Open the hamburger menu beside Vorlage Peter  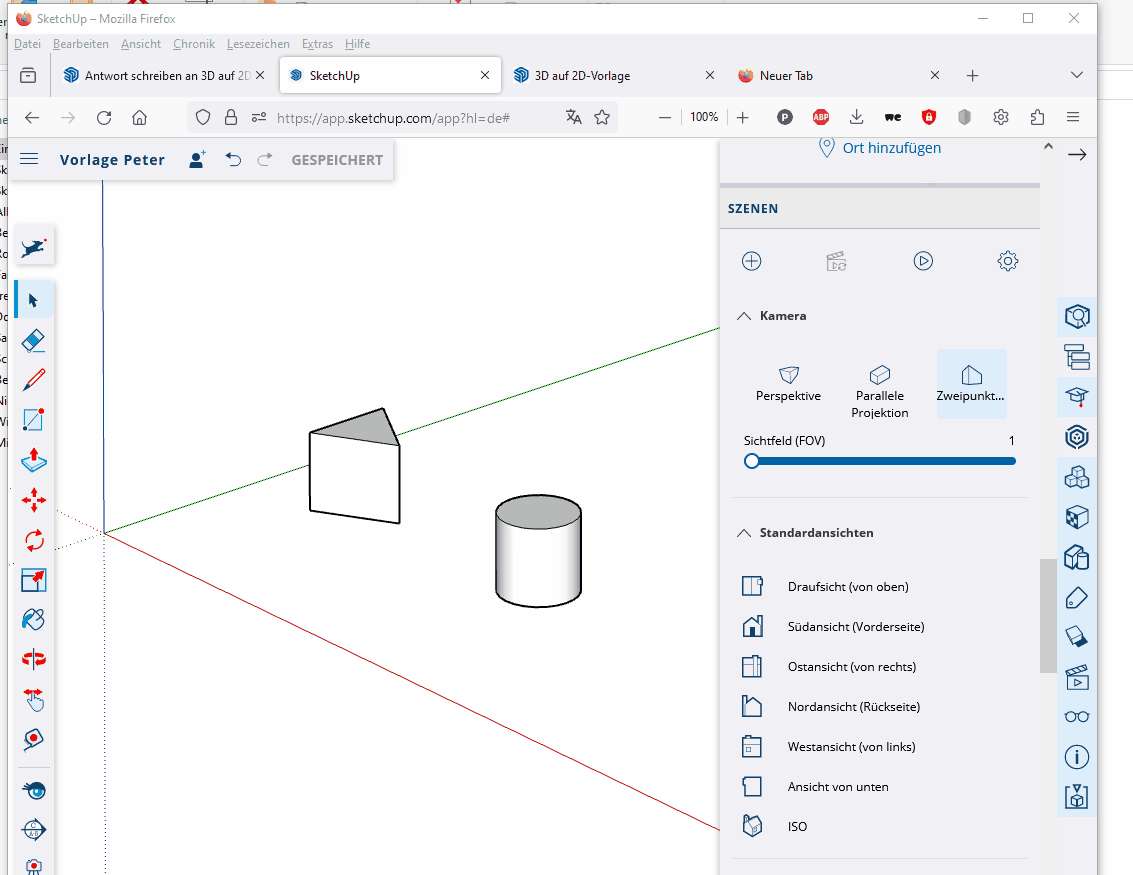[x=29, y=159]
